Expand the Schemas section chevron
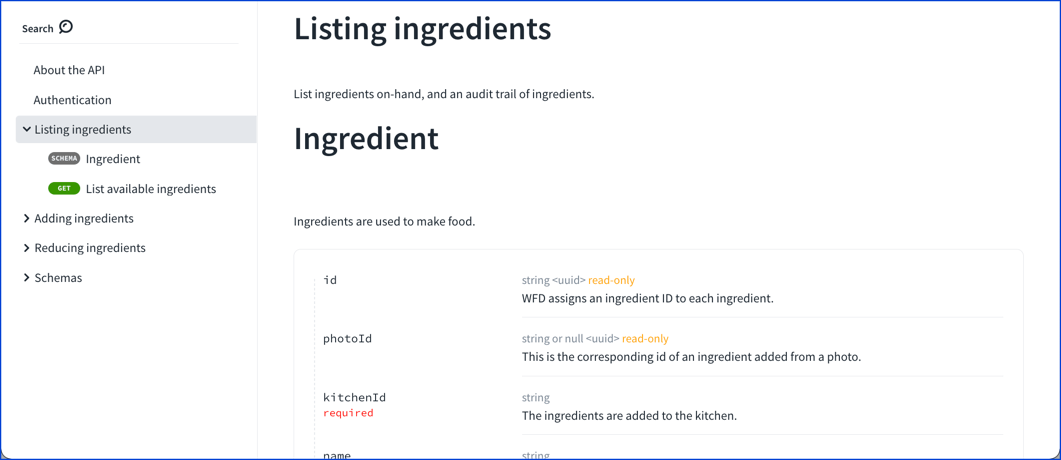This screenshot has height=460, width=1061. pos(27,277)
